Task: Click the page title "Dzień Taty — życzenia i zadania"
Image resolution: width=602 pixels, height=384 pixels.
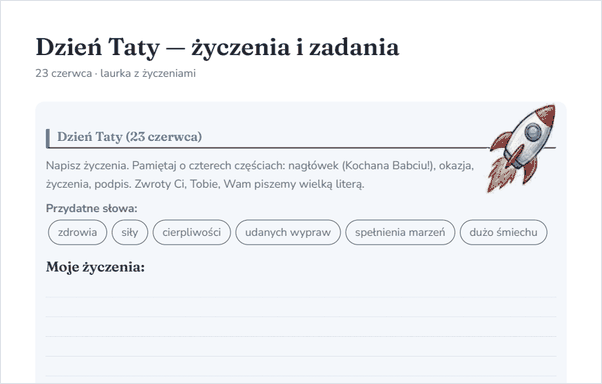Action: click(x=217, y=48)
